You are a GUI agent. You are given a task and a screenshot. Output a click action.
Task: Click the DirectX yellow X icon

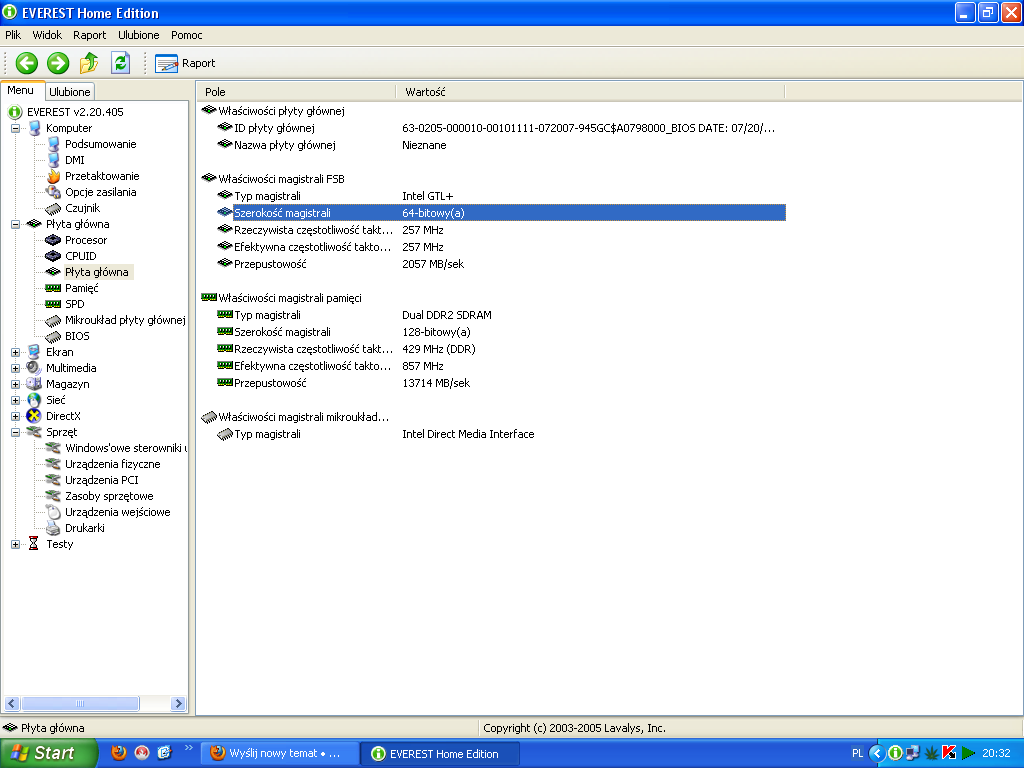tap(34, 416)
